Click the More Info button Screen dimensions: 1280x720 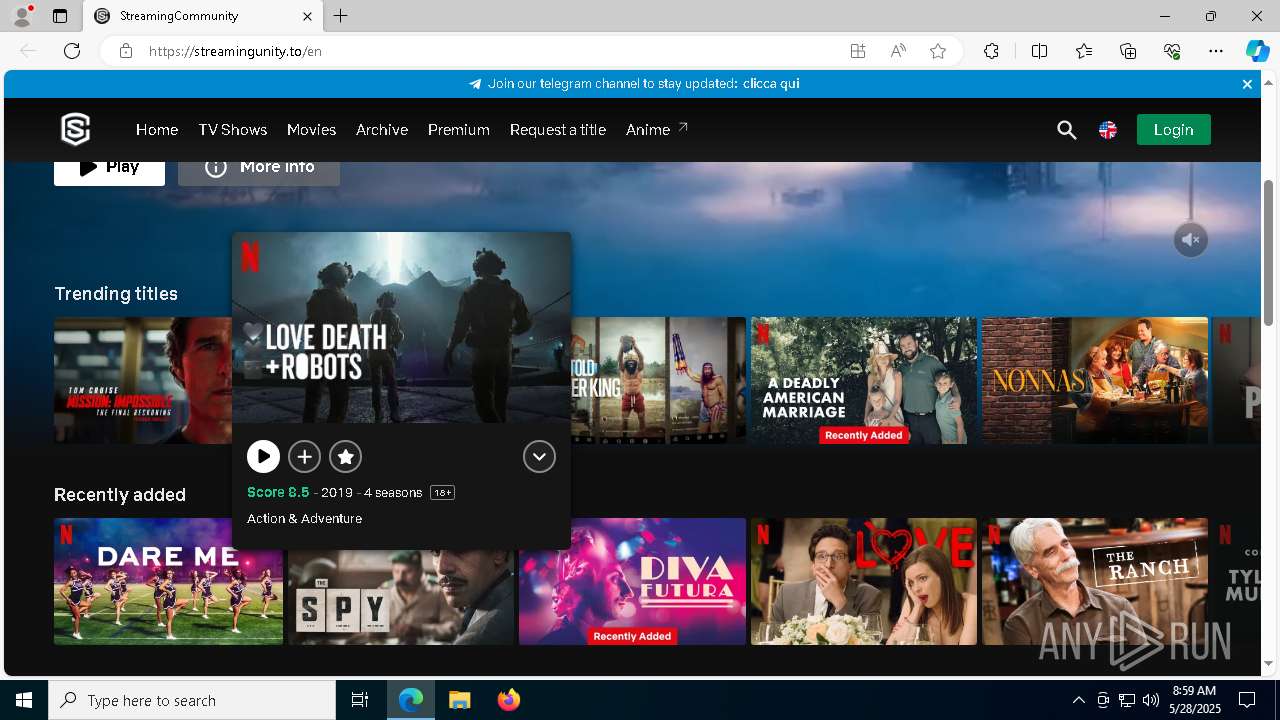click(259, 172)
